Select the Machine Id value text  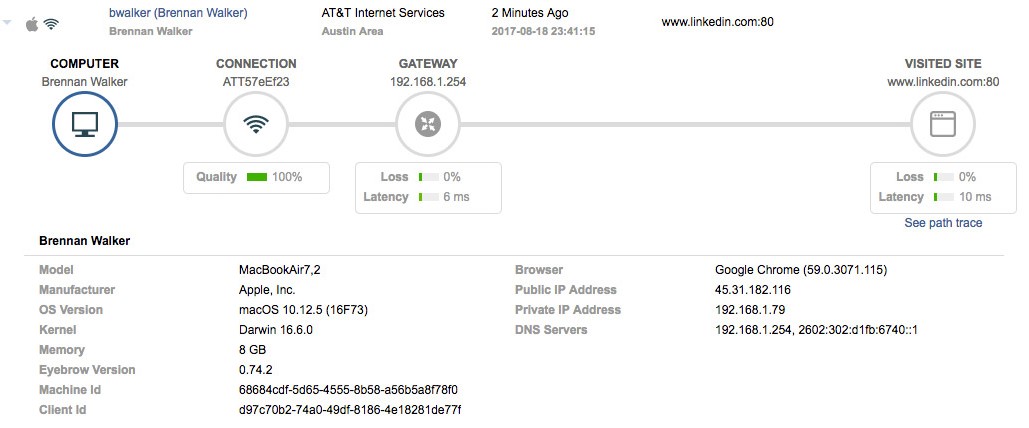point(348,390)
